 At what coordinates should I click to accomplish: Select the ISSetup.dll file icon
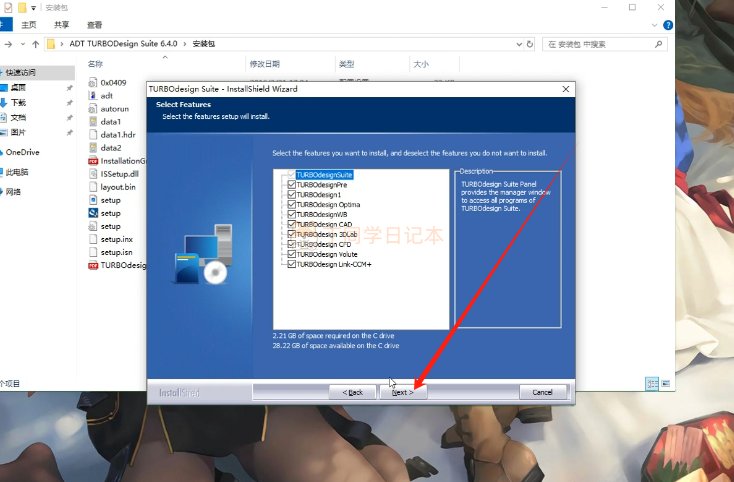(93, 174)
